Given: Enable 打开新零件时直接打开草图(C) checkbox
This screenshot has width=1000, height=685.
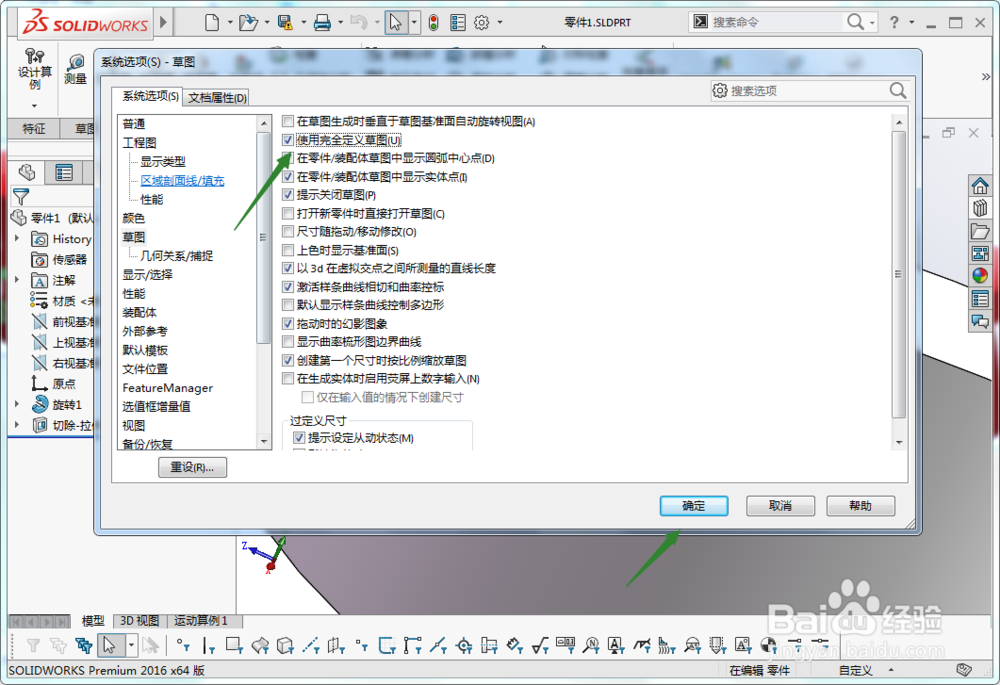Looking at the screenshot, I should point(288,213).
